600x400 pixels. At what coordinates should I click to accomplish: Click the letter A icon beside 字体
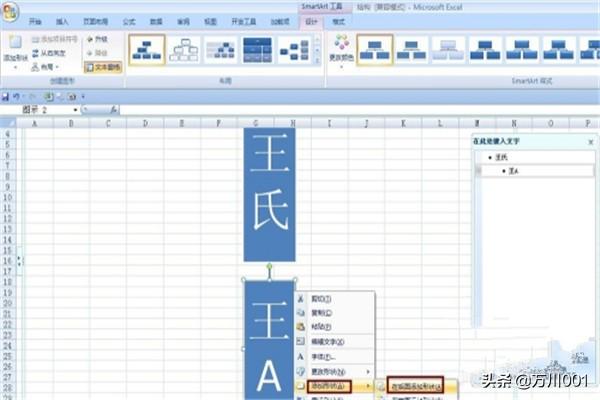pos(301,357)
